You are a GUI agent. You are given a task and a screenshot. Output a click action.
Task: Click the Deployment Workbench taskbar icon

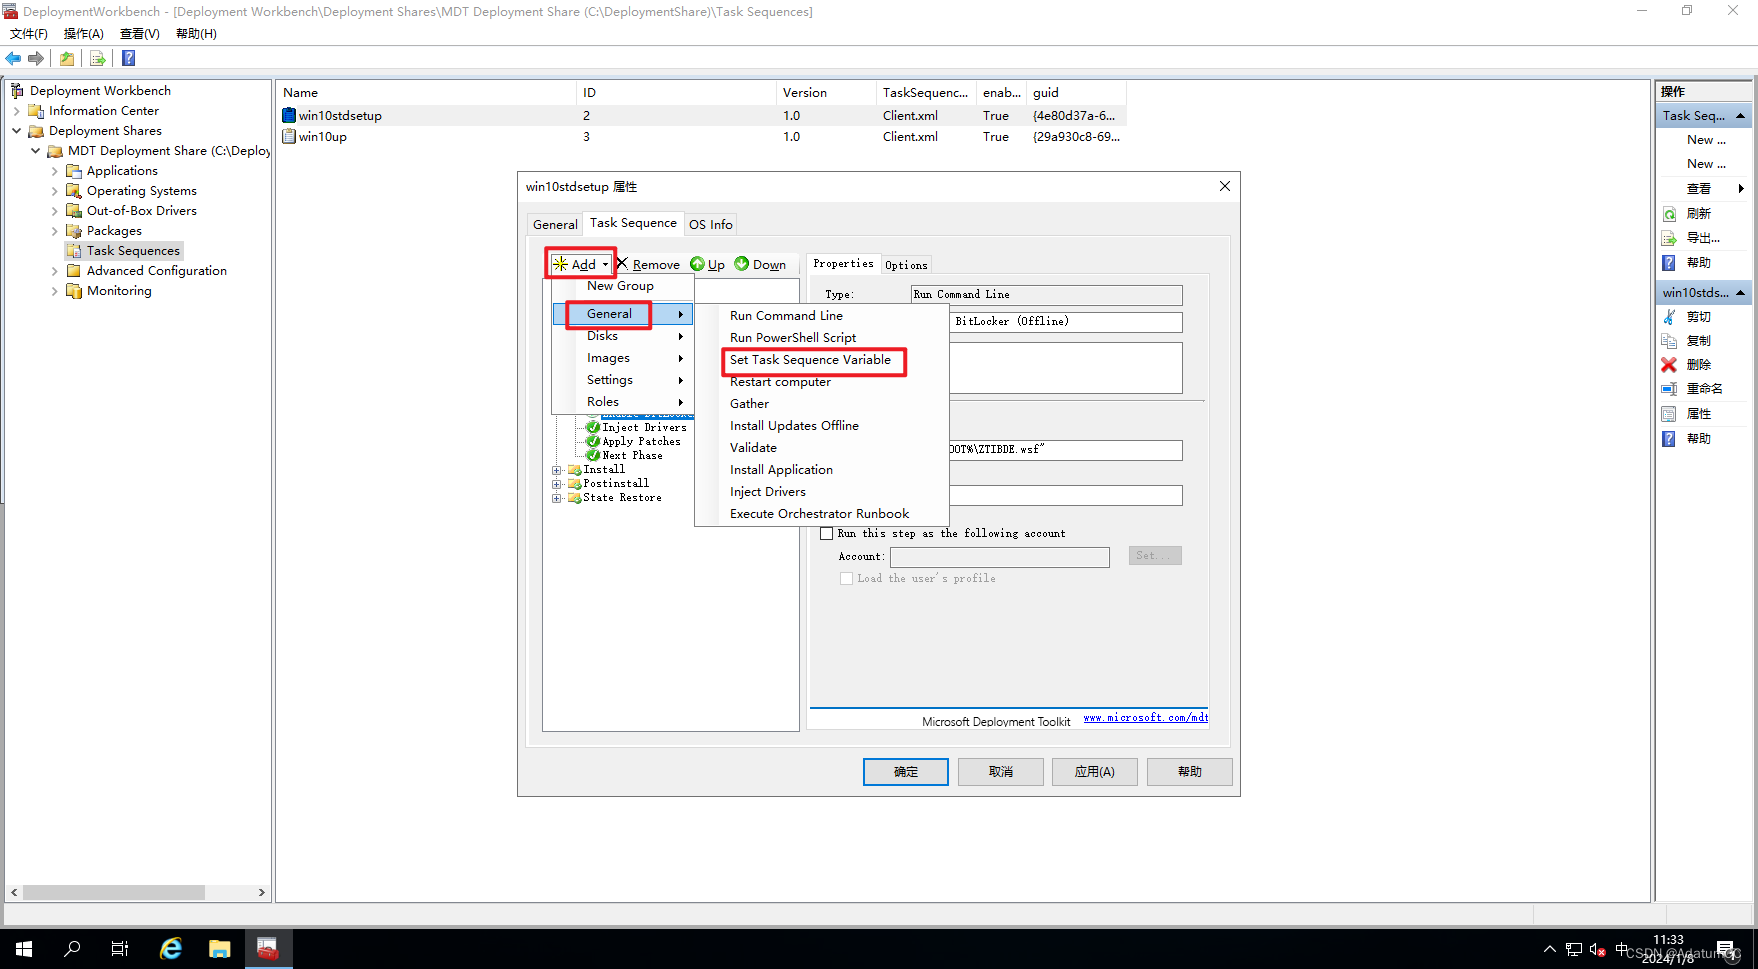[268, 949]
